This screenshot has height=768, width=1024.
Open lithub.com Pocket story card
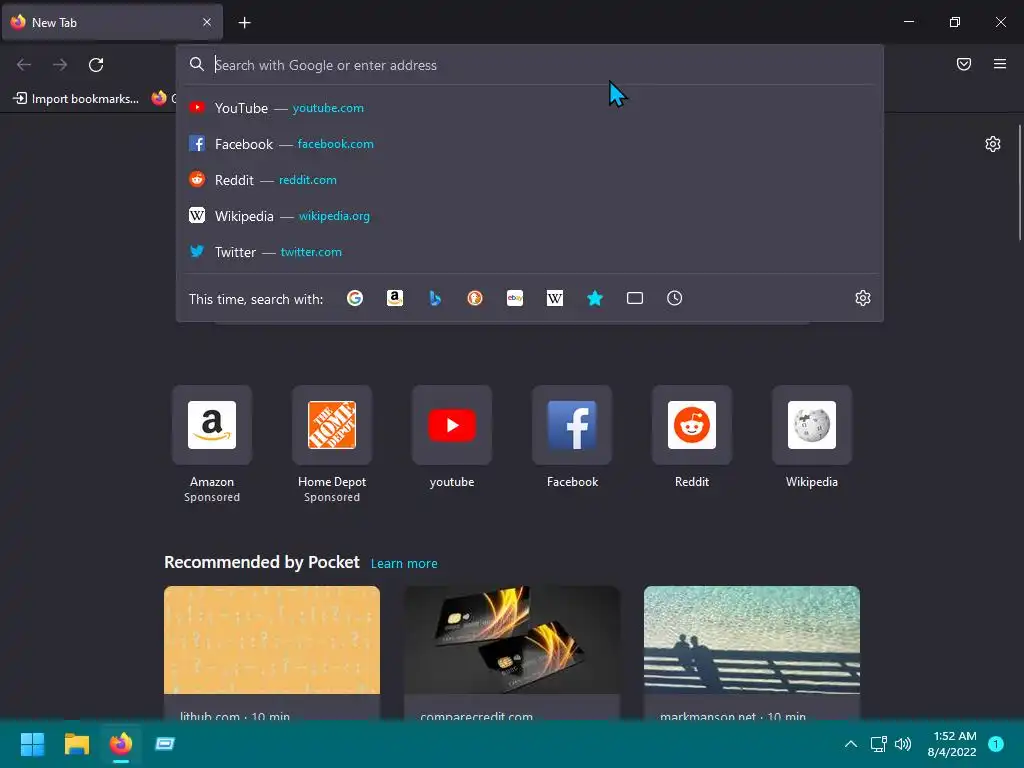(x=272, y=653)
